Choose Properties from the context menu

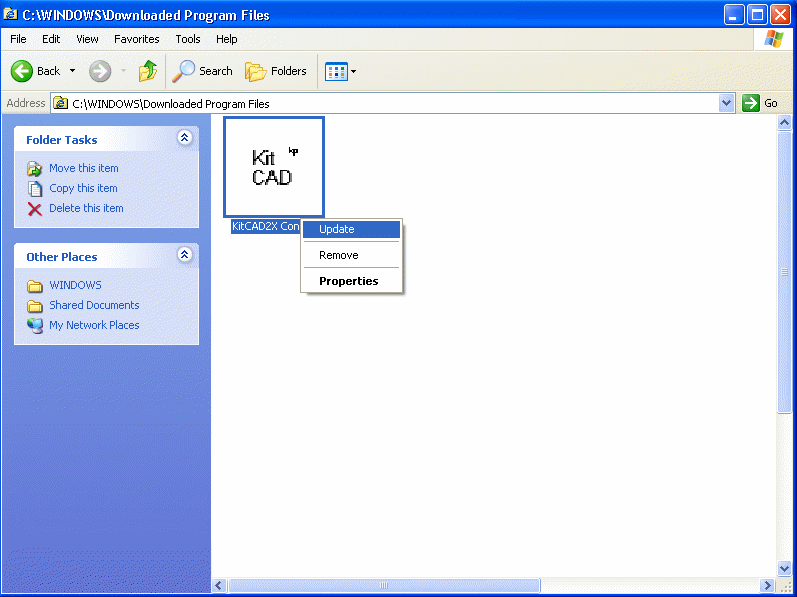pos(351,281)
